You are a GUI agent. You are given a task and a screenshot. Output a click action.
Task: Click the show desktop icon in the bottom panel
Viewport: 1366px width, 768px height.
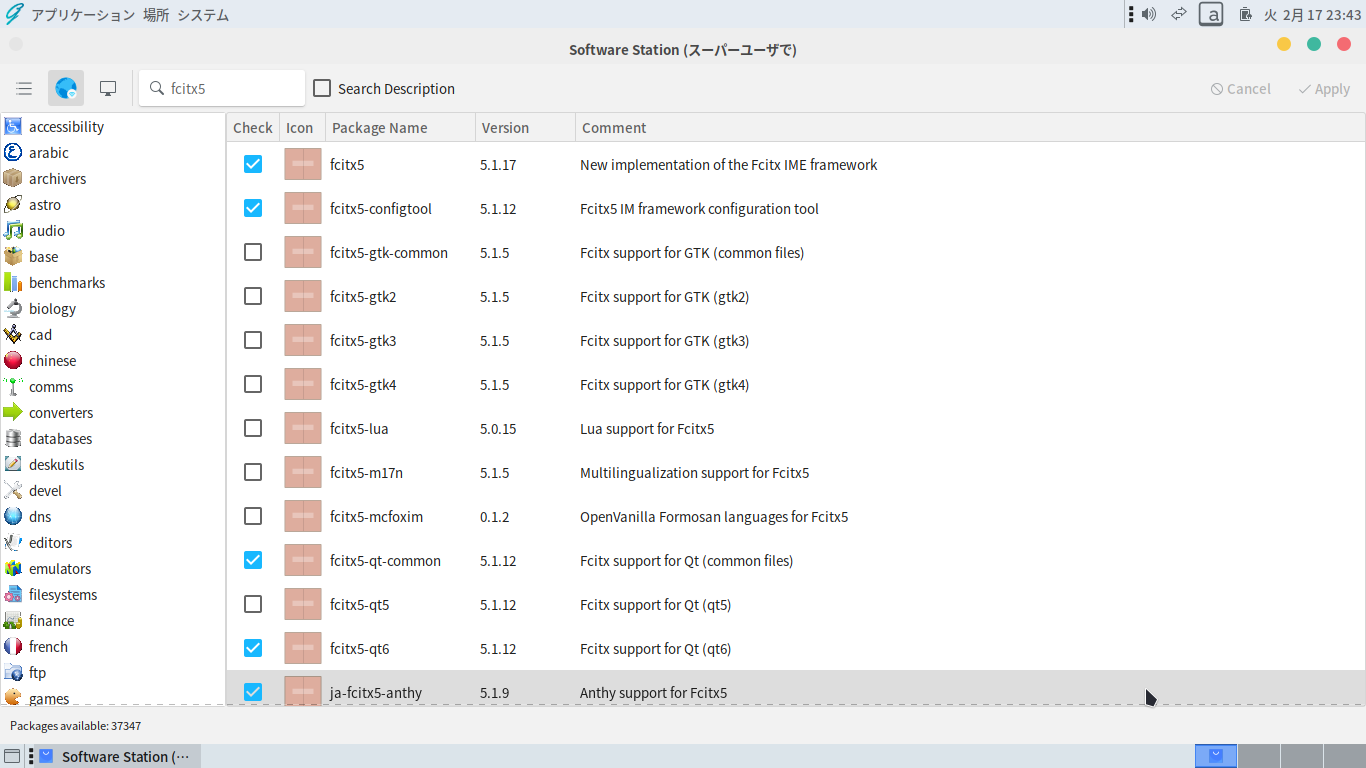click(x=12, y=756)
